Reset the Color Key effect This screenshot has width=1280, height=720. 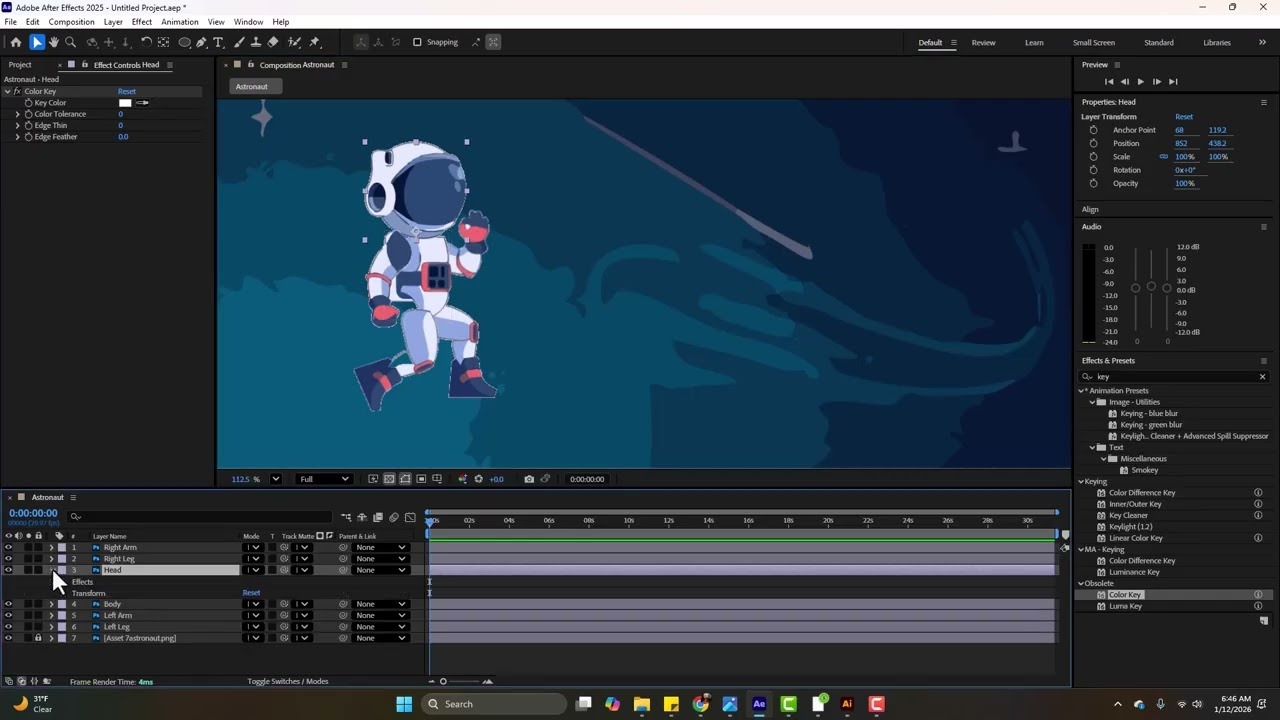[126, 91]
